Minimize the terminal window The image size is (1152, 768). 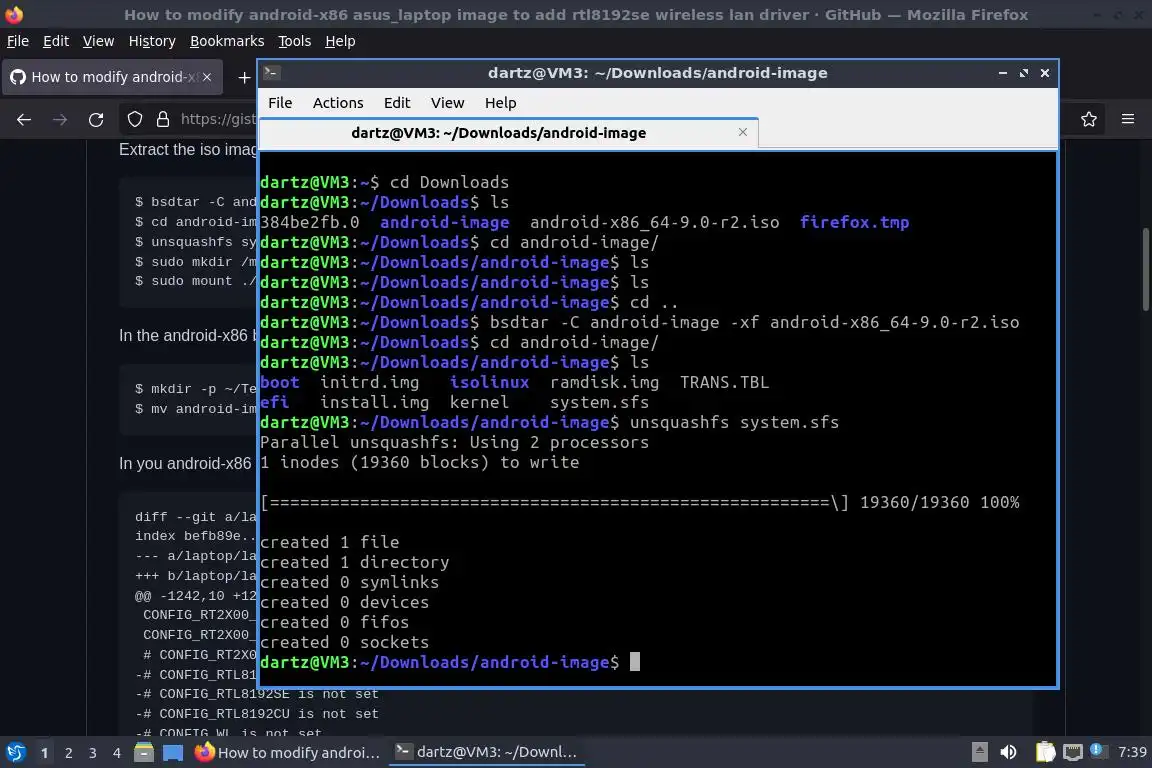(1003, 73)
